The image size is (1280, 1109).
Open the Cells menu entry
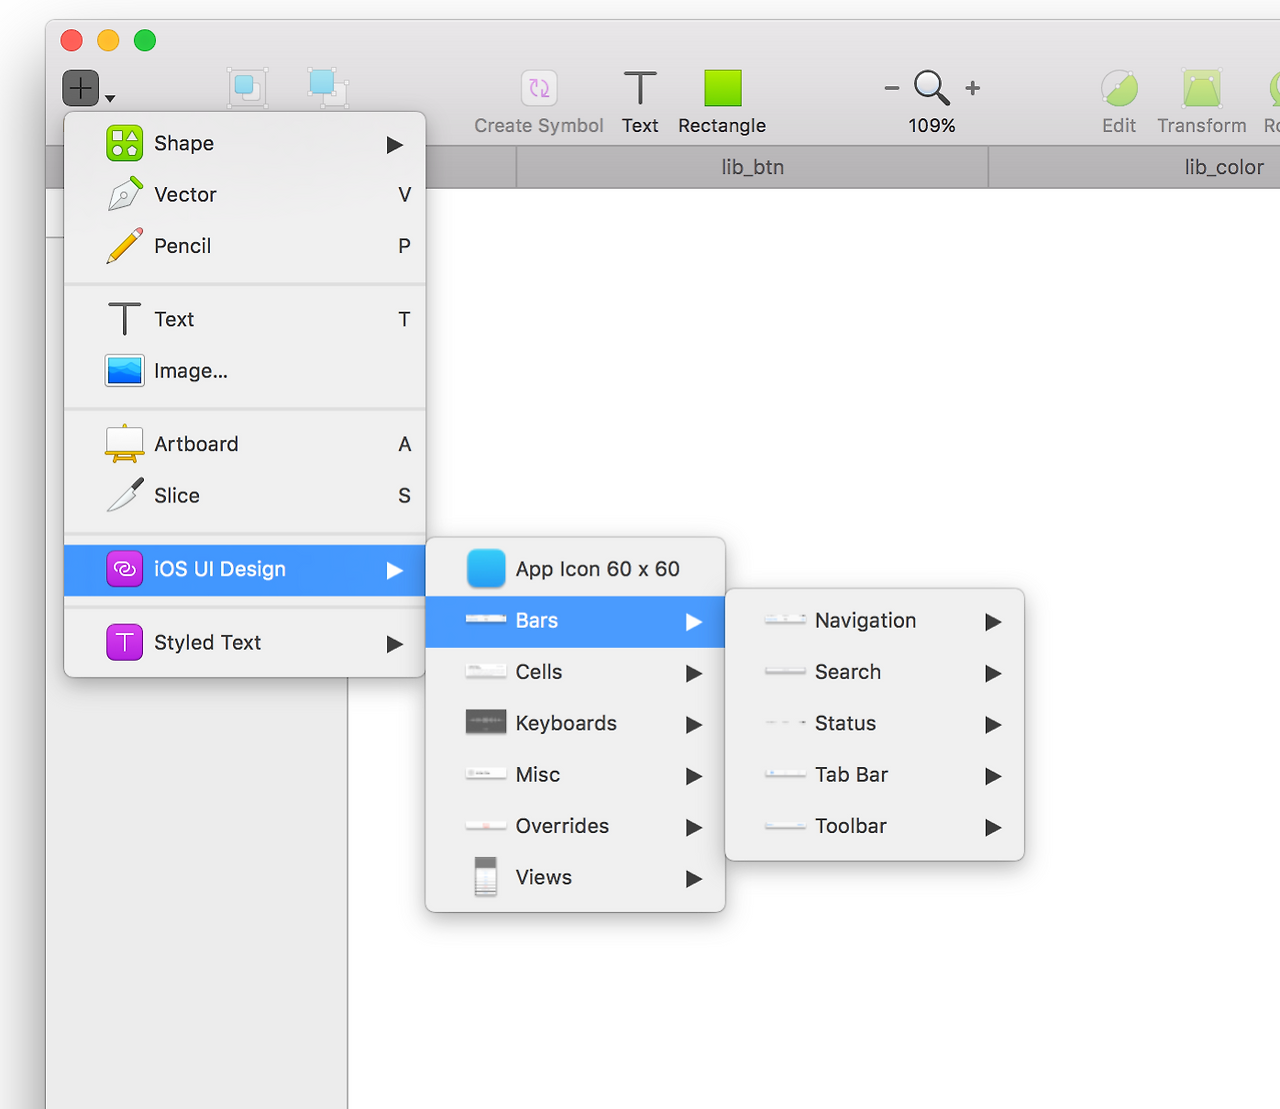tap(575, 672)
